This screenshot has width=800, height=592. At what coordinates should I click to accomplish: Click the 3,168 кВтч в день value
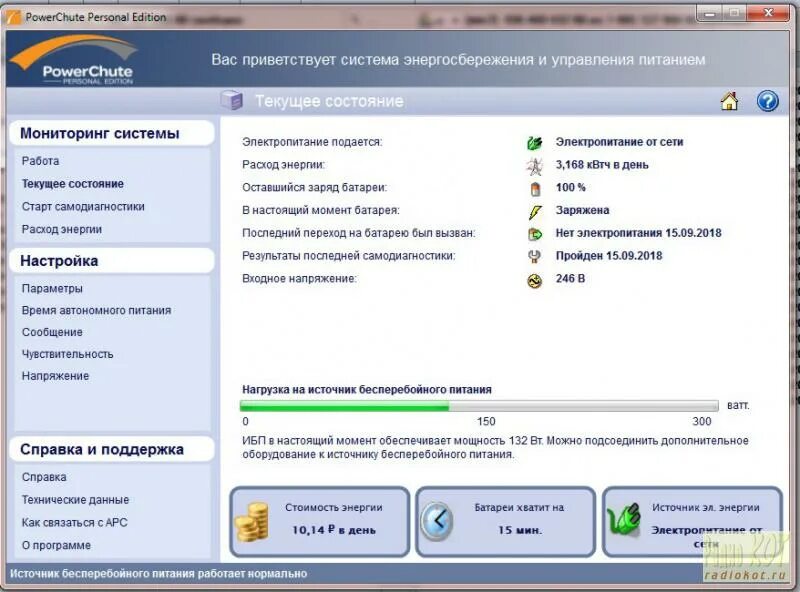(602, 165)
